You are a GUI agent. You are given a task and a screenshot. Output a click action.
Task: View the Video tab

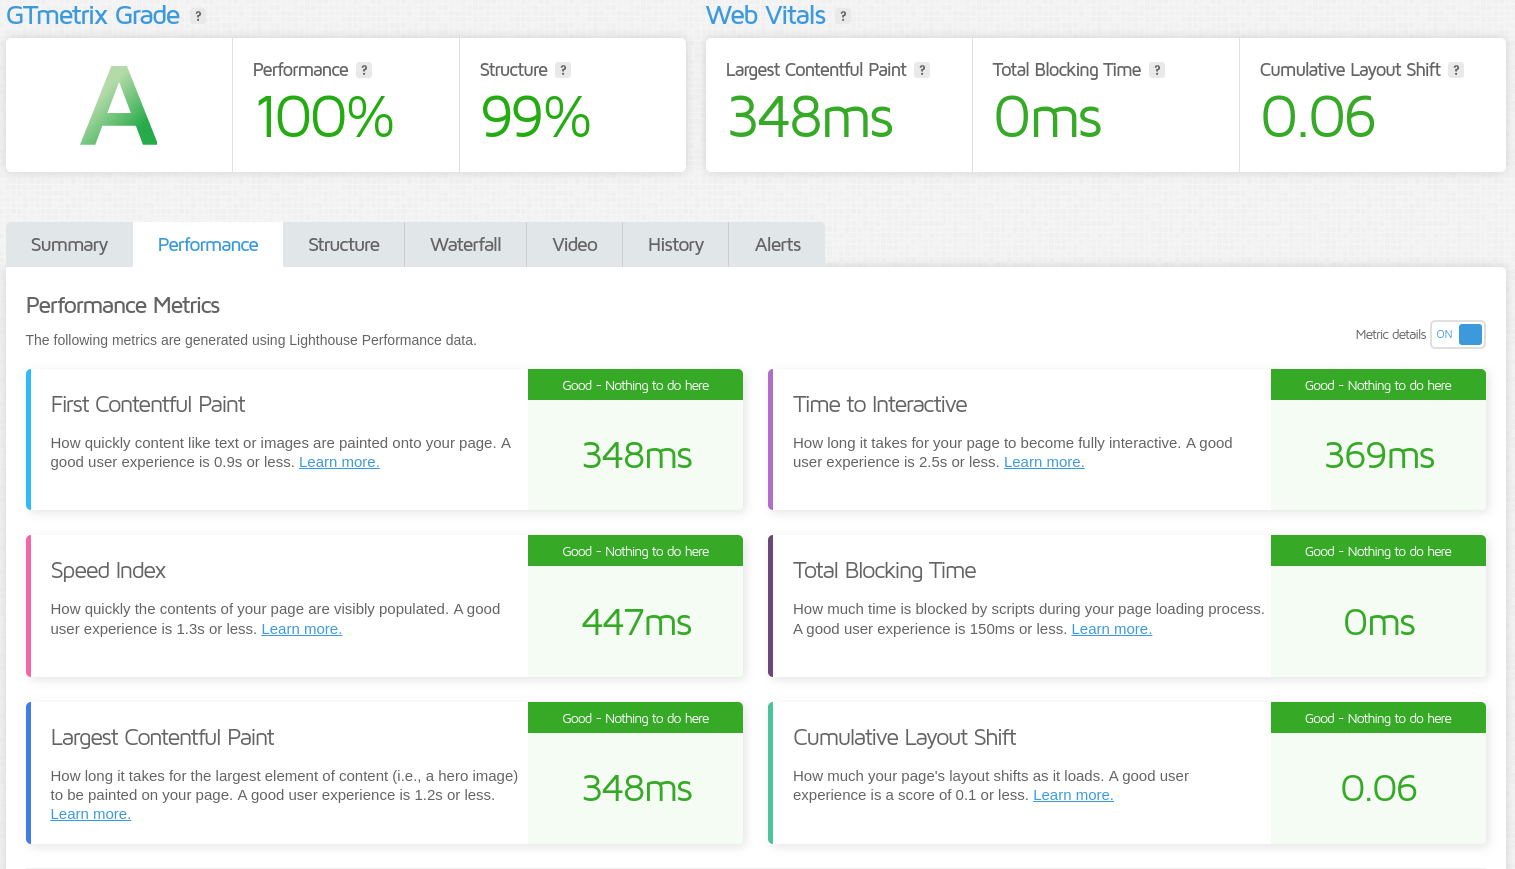[x=574, y=244]
